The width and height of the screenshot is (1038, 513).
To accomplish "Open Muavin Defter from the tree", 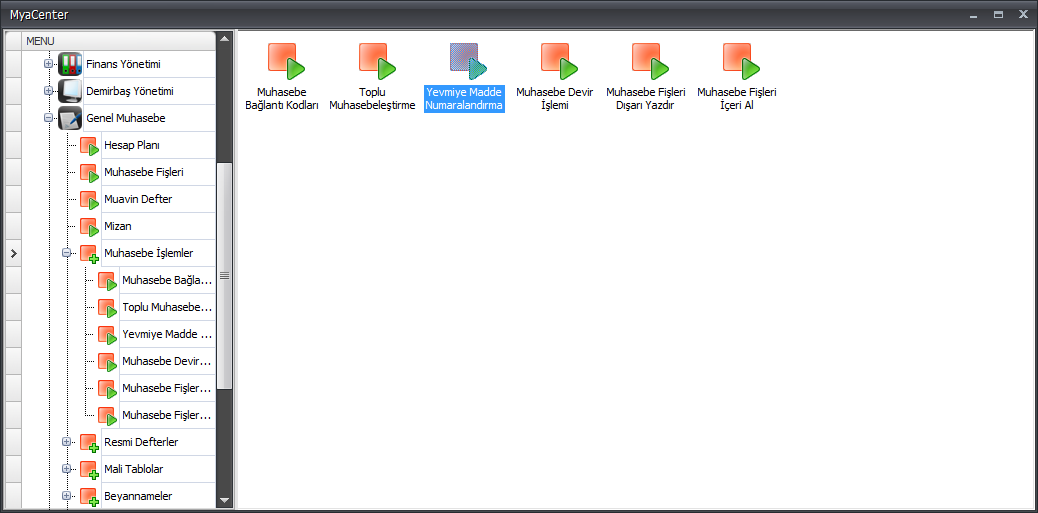I will (138, 200).
